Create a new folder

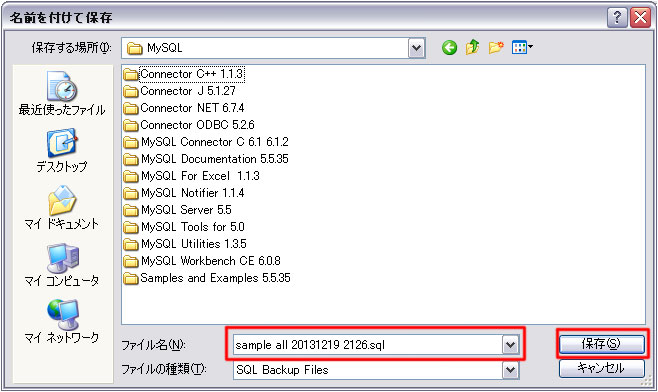496,47
